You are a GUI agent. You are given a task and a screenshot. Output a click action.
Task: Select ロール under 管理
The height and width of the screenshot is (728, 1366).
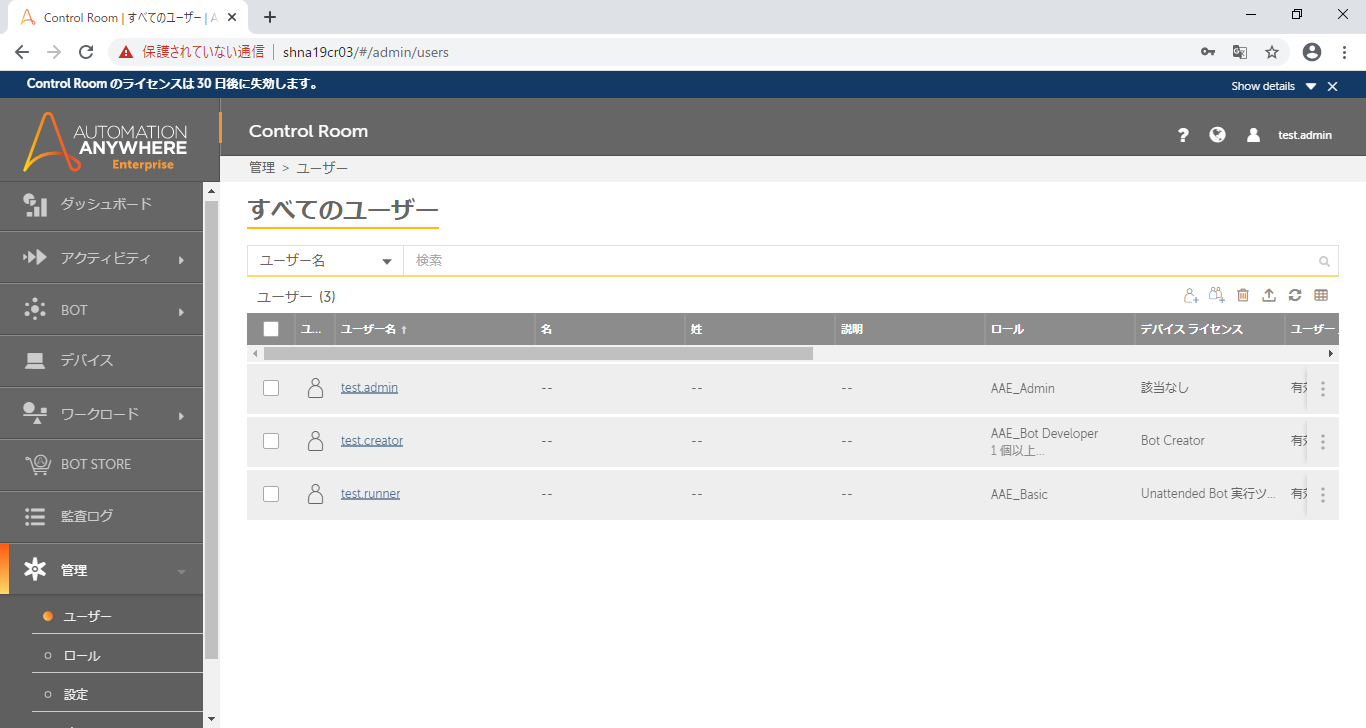point(82,656)
